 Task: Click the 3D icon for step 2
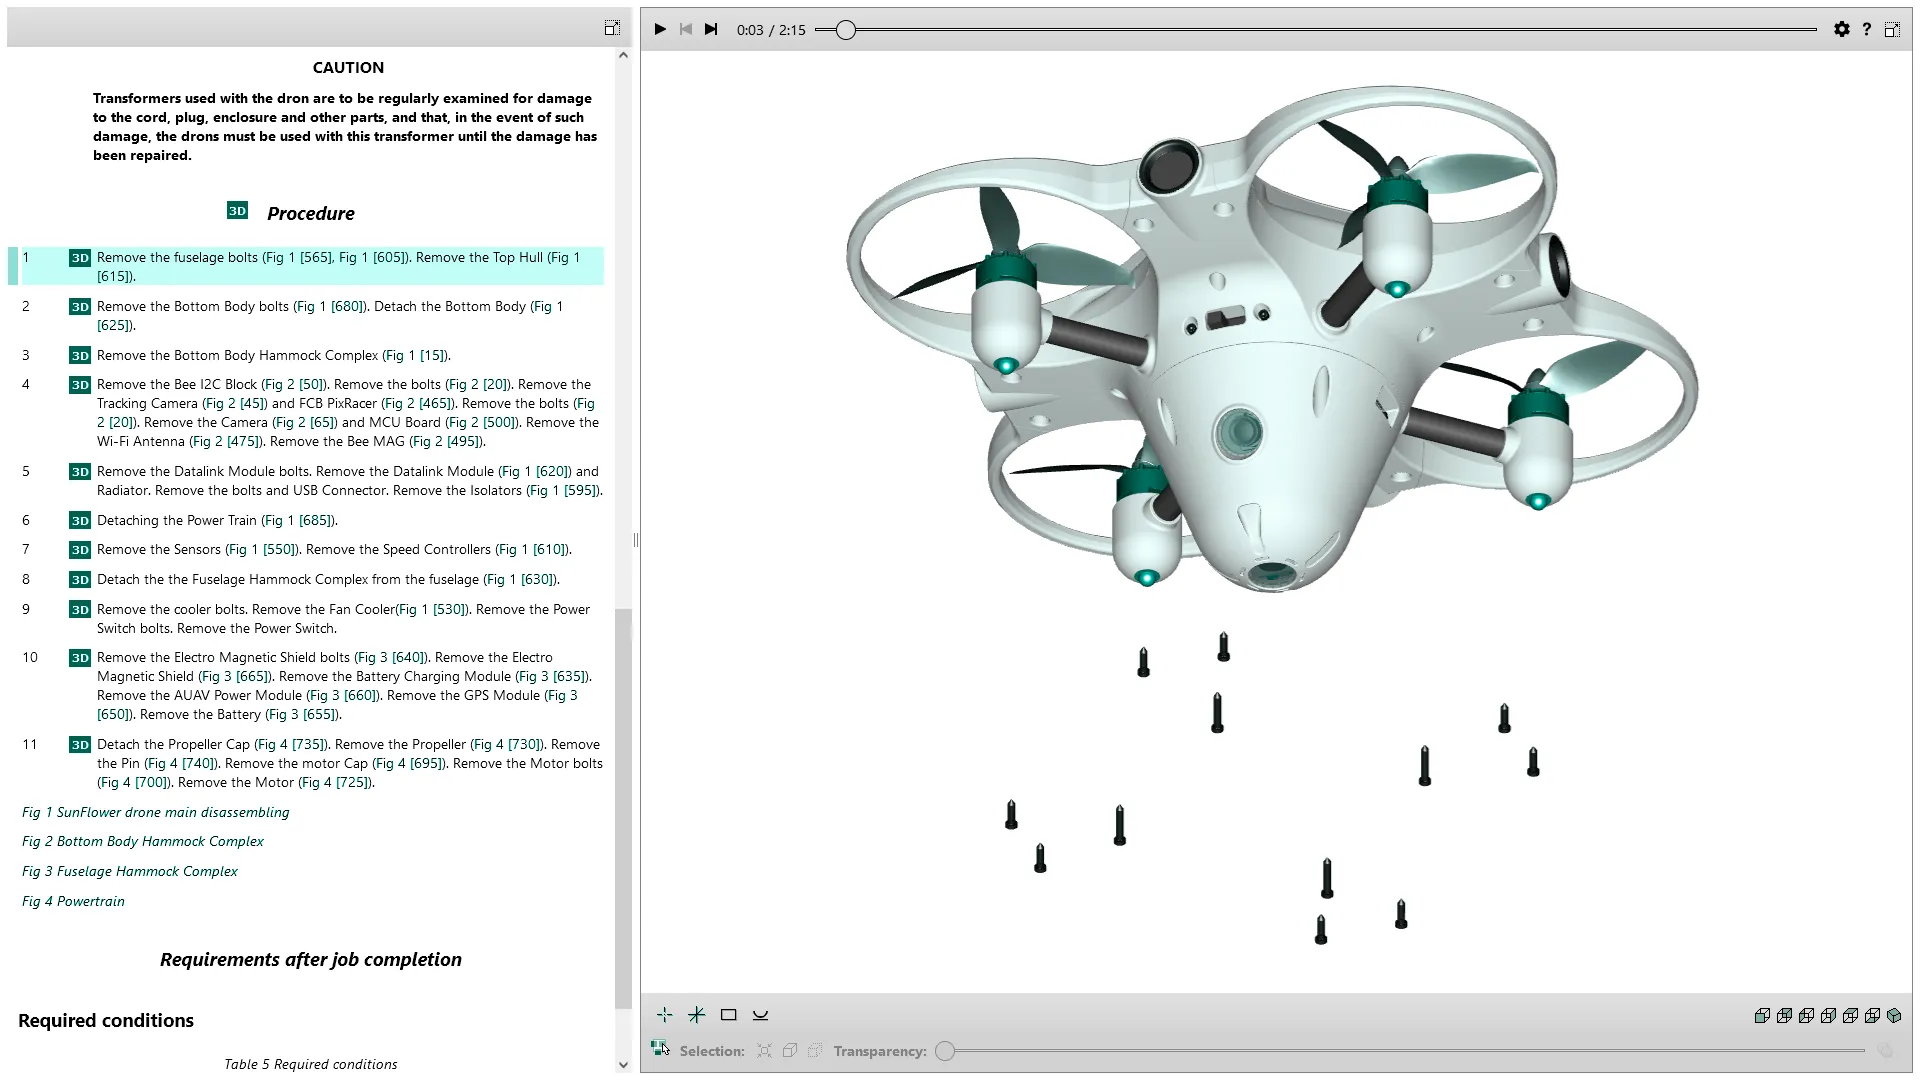80,307
